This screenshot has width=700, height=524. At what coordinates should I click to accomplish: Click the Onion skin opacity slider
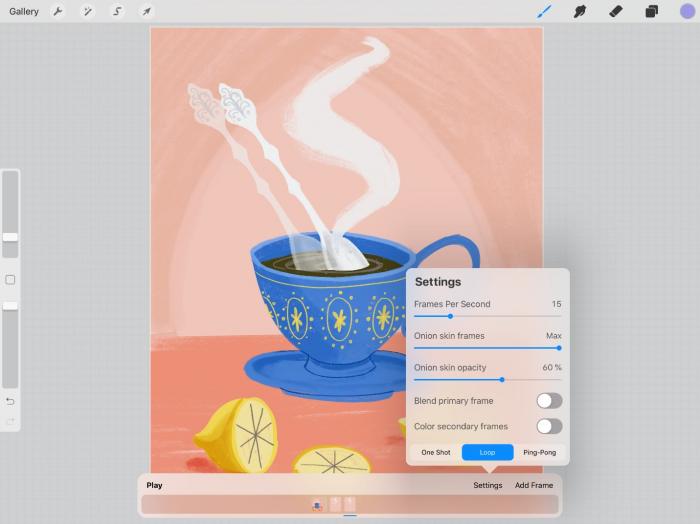coord(488,380)
